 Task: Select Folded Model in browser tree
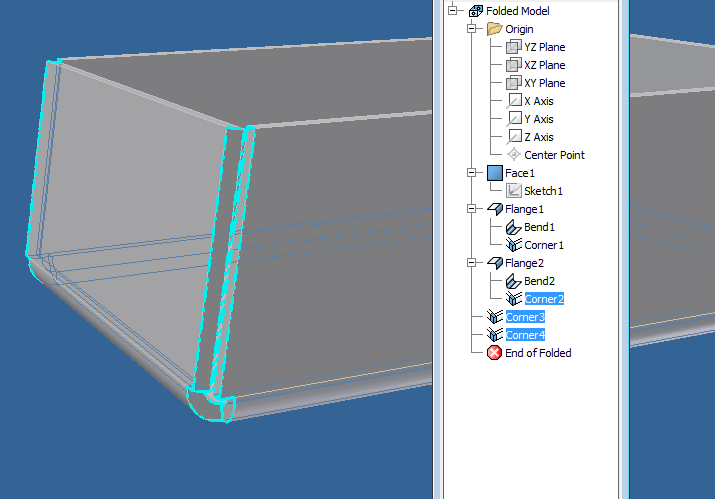point(518,11)
